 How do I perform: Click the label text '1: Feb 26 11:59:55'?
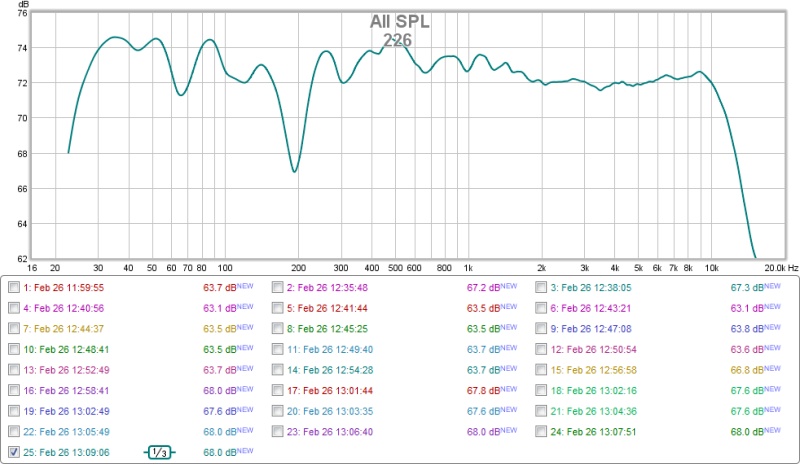click(x=64, y=288)
